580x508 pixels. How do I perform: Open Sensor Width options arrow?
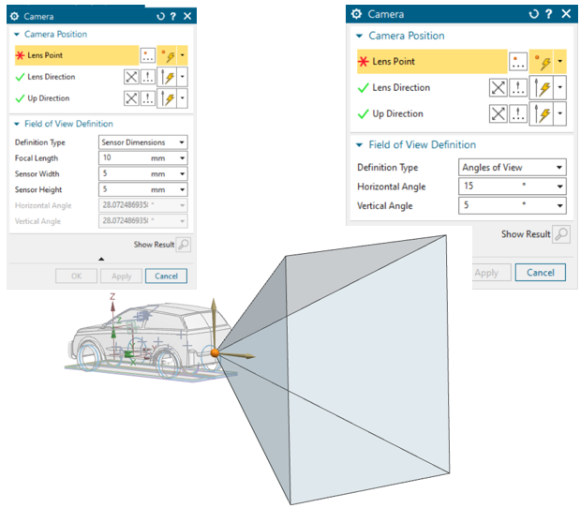coord(182,174)
